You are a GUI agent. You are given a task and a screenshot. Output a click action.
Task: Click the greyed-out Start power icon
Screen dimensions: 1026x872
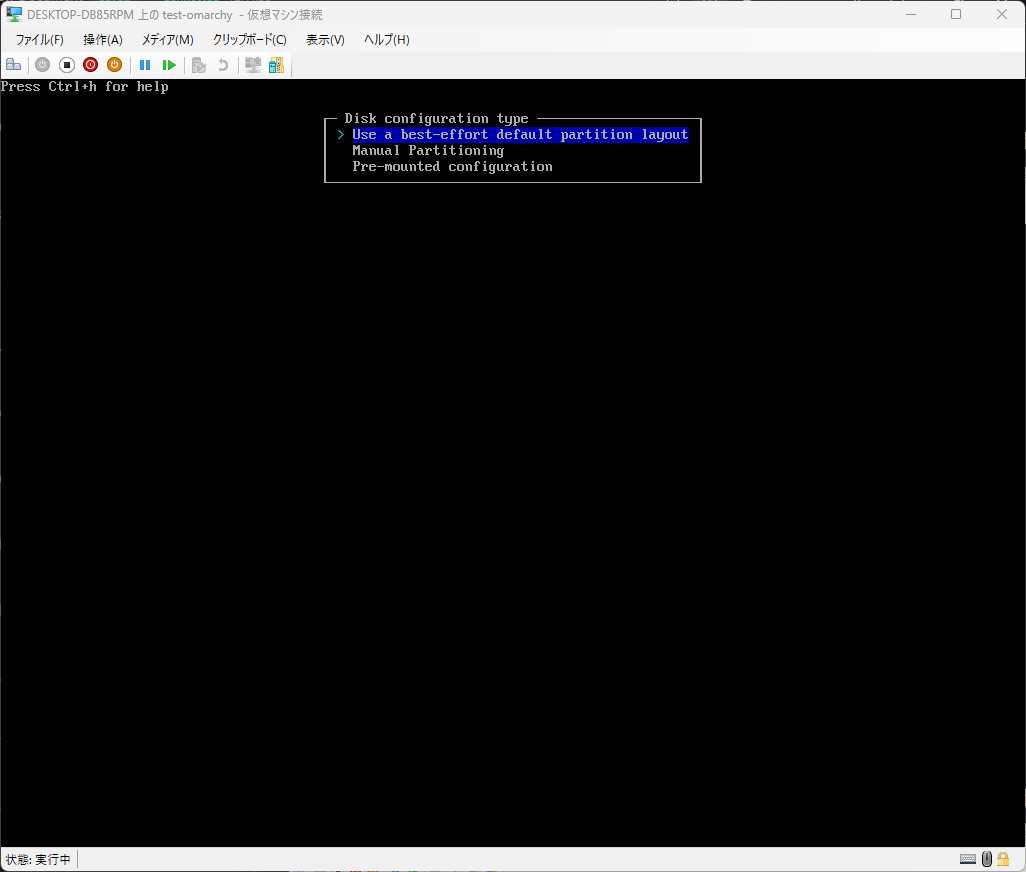point(43,65)
